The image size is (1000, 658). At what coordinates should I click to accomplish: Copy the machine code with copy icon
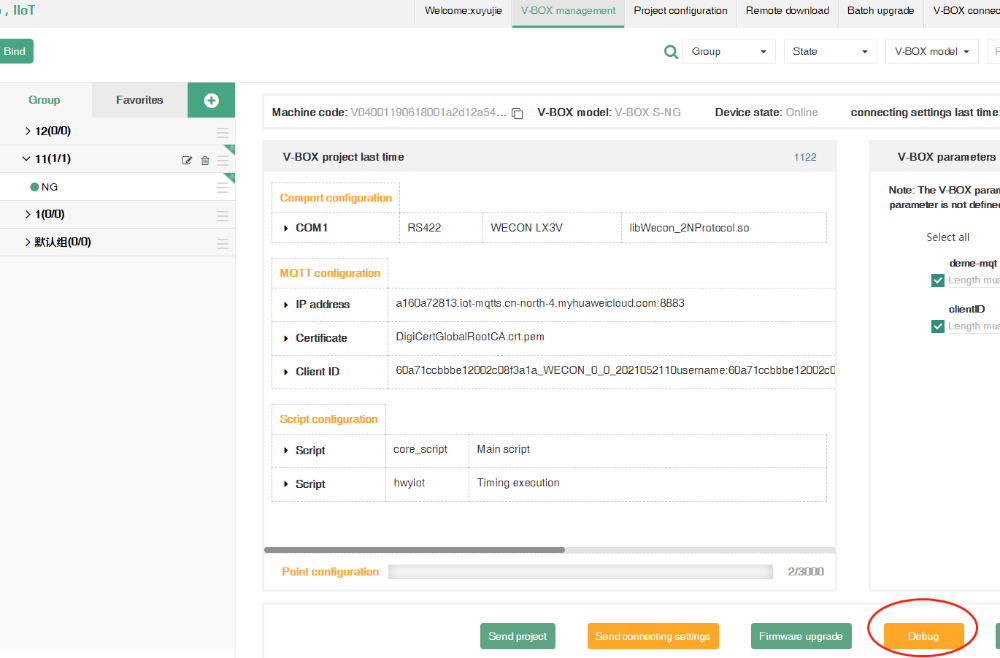tap(517, 113)
